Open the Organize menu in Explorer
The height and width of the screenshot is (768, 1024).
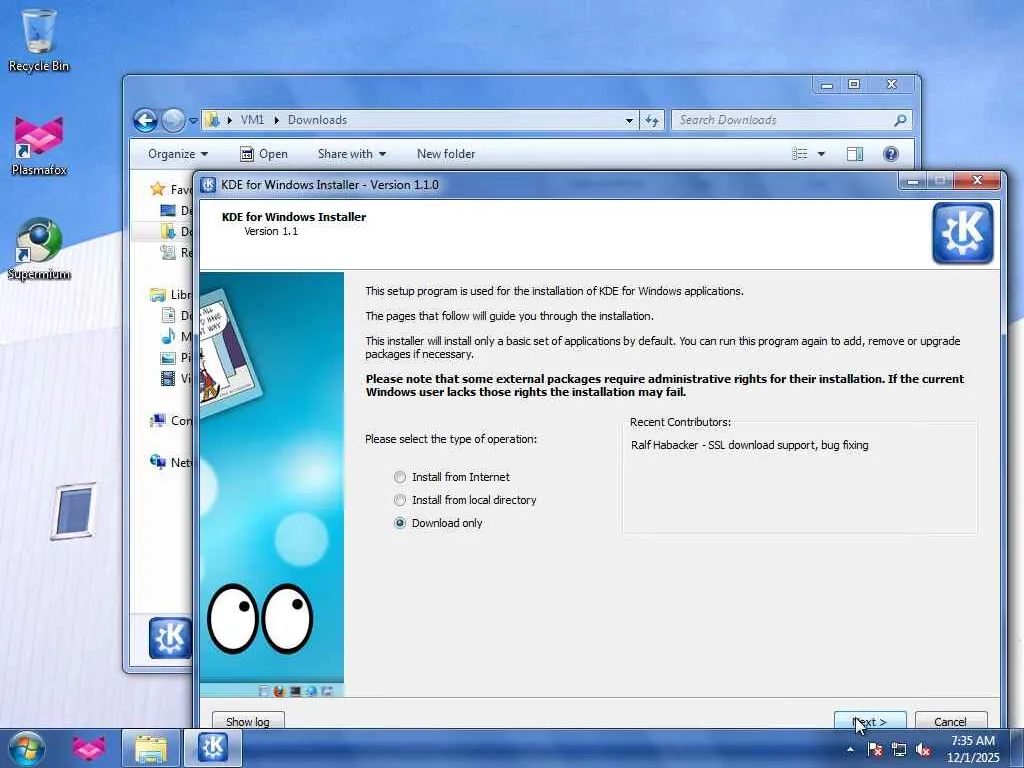178,154
